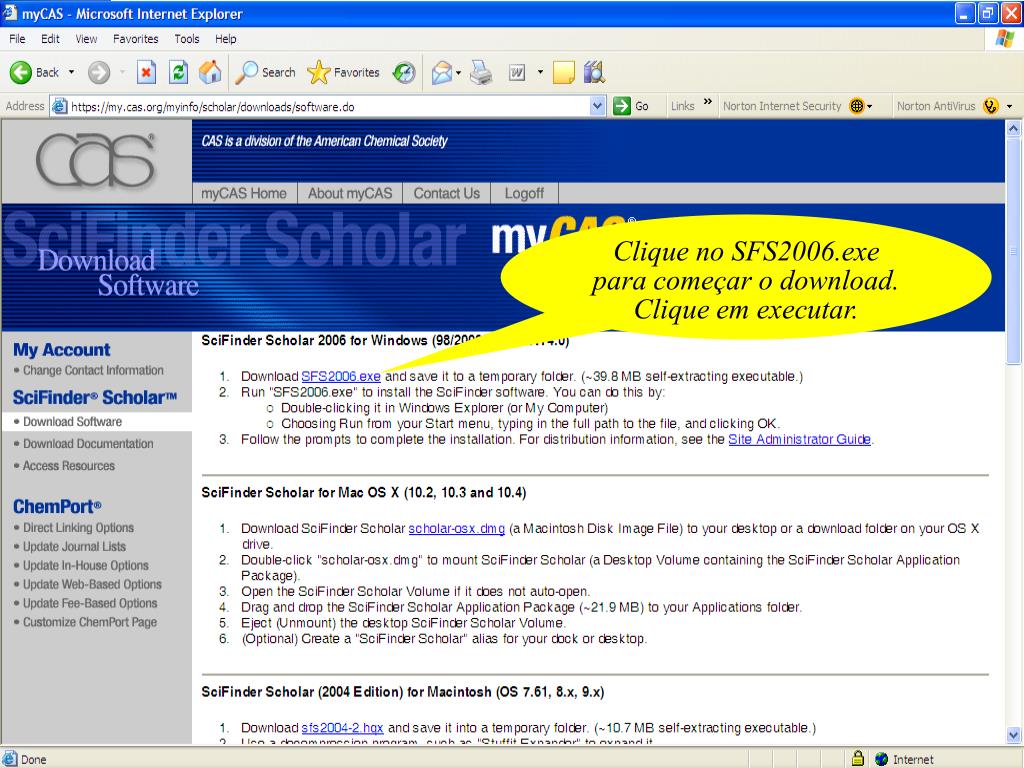Click the Edit with Word icon
The image size is (1024, 768).
pyautogui.click(x=517, y=72)
